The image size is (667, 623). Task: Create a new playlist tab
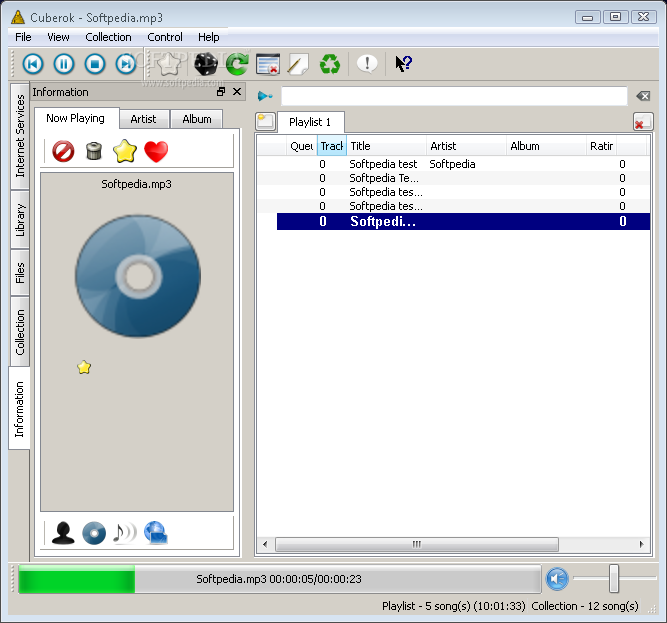click(x=265, y=122)
